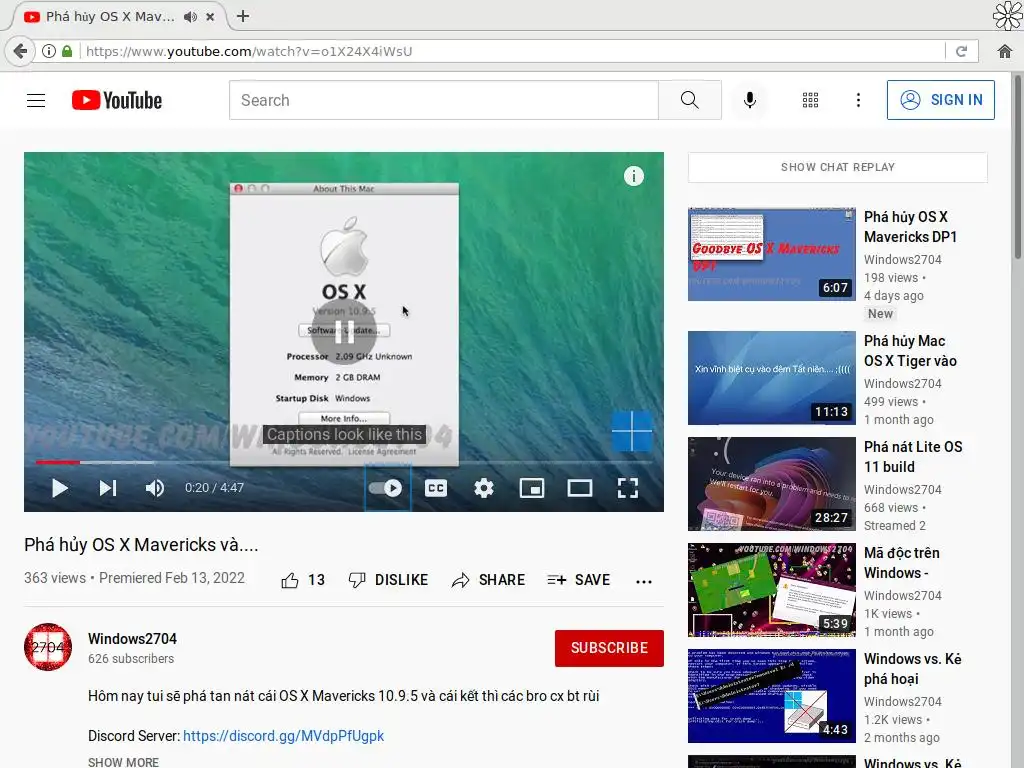Screen dimensions: 1024x768
Task: Open the Discord server link
Action: tap(283, 736)
